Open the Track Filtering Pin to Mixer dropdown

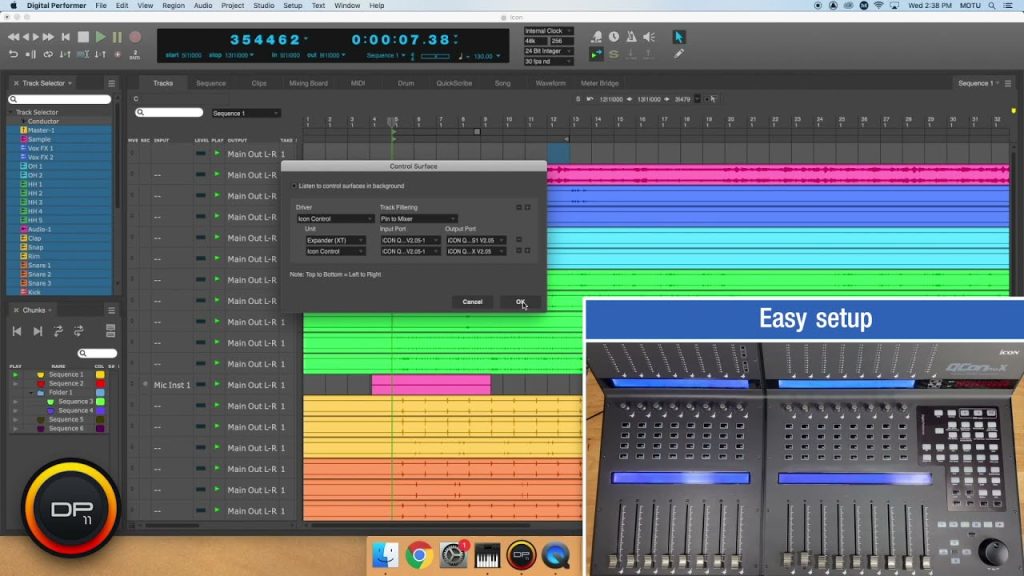418,219
